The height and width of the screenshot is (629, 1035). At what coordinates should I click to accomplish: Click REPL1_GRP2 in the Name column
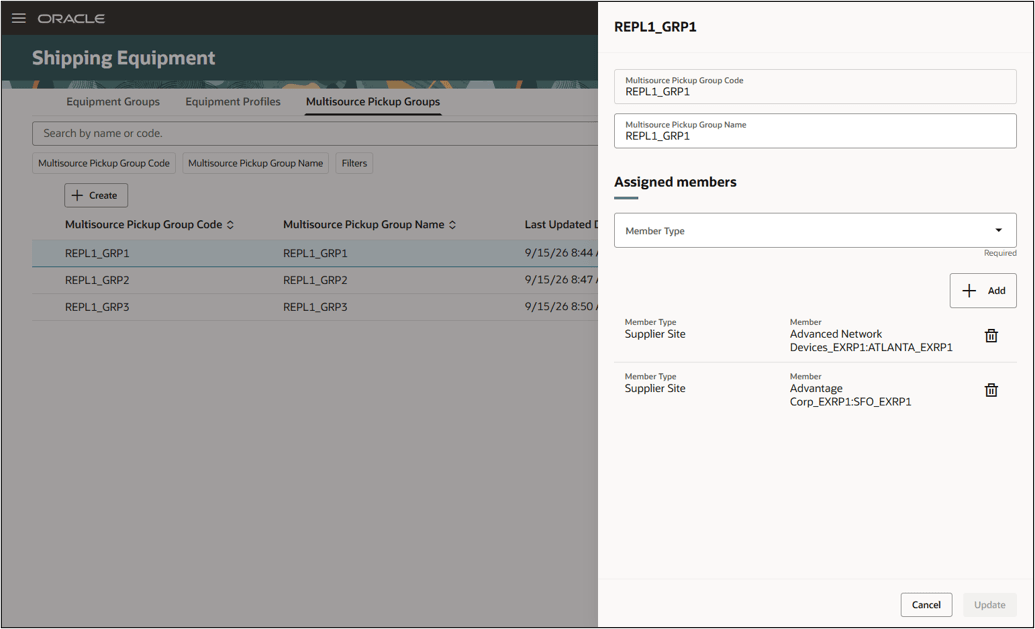(x=315, y=281)
